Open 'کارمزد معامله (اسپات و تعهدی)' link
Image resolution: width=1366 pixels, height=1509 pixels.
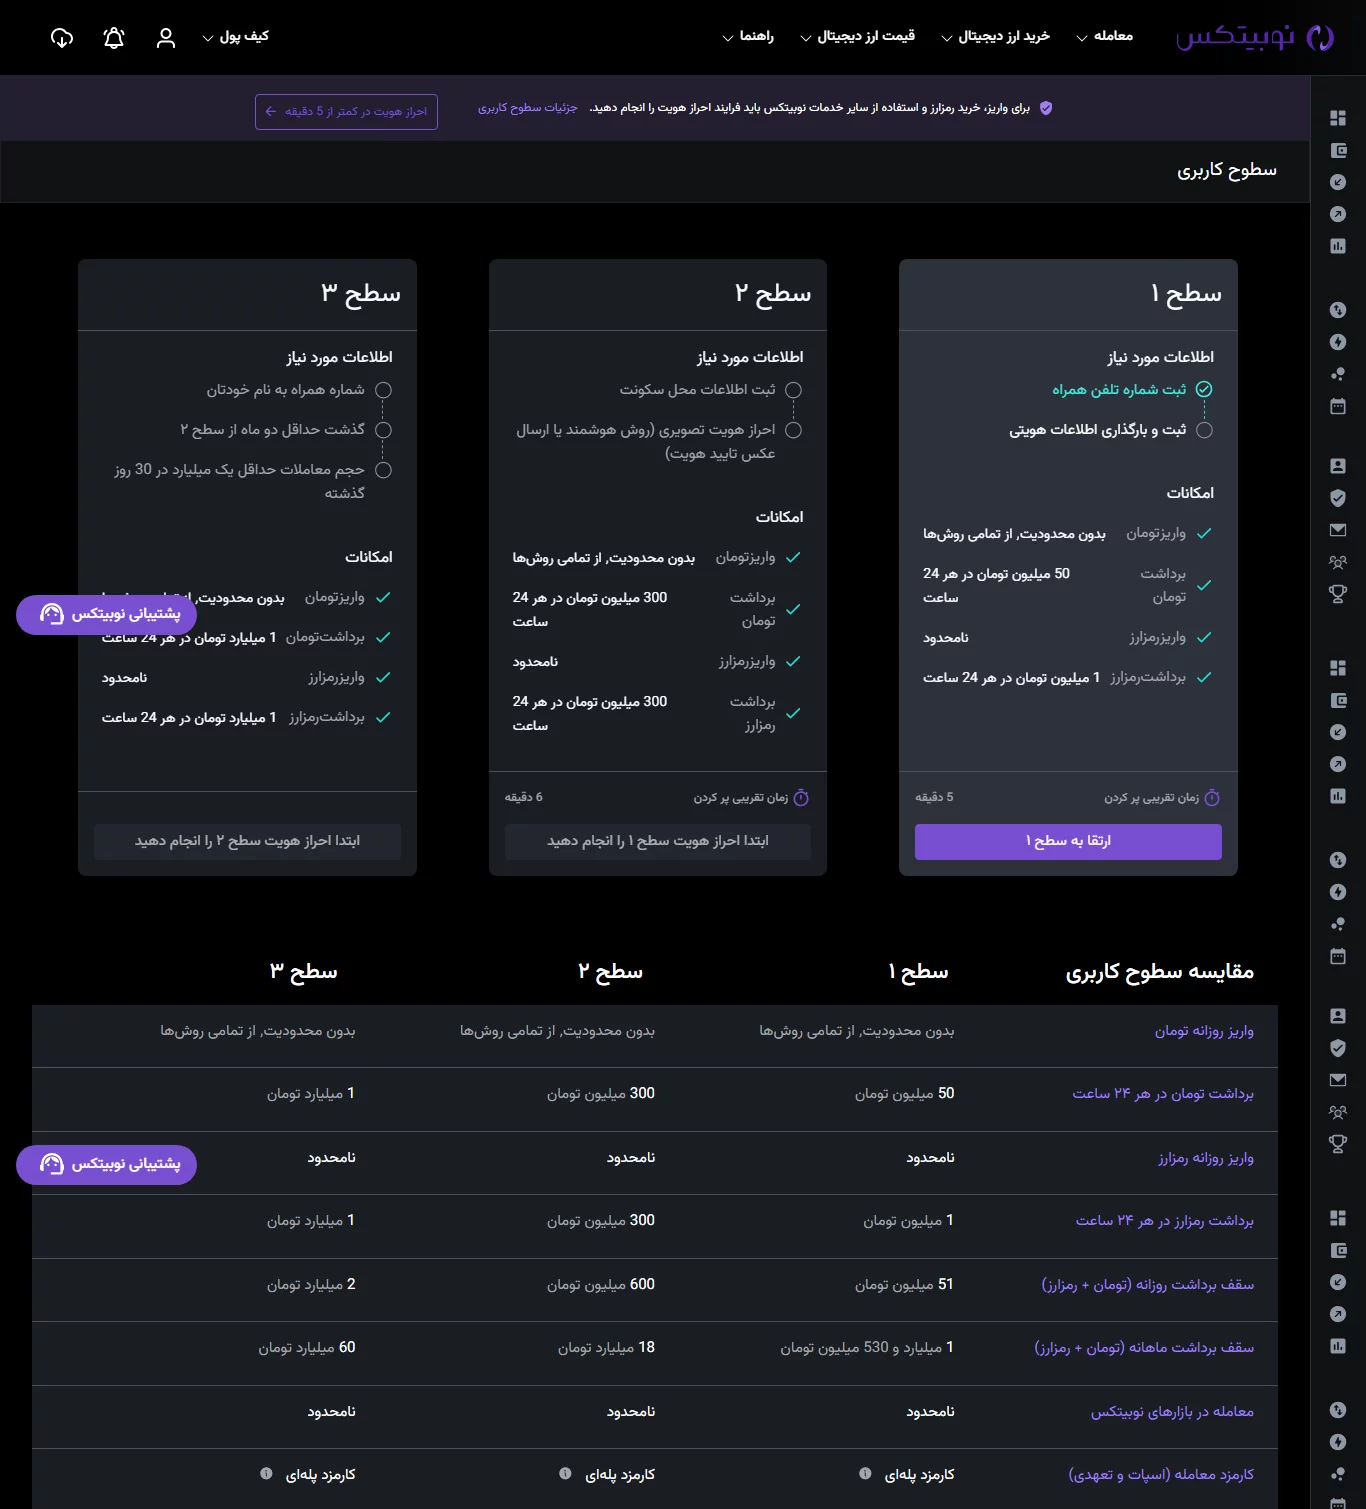click(1161, 1475)
